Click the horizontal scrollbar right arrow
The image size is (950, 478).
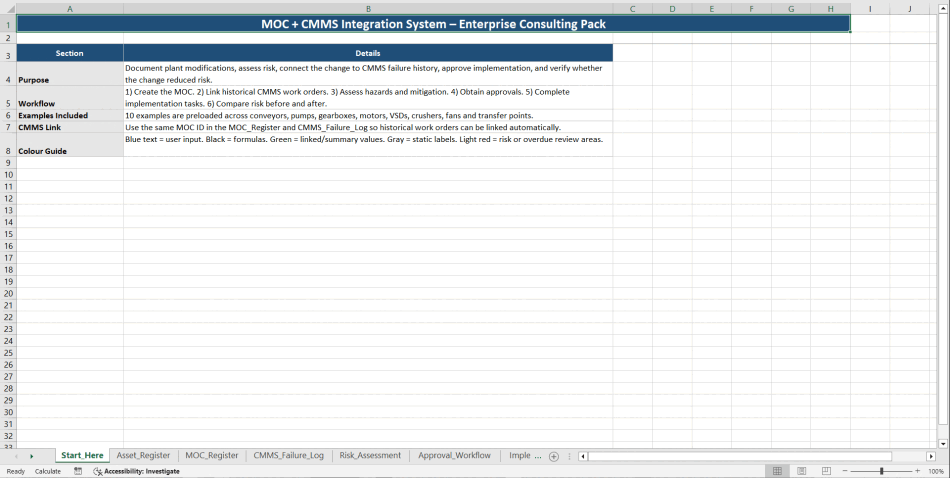pyautogui.click(x=931, y=456)
